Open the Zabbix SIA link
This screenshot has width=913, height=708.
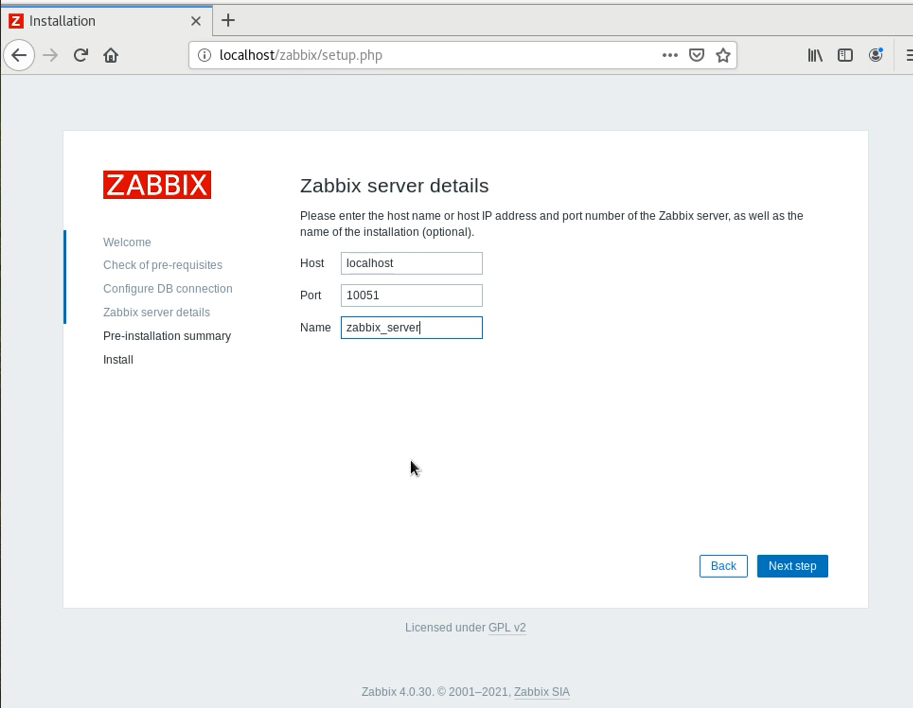coord(542,692)
